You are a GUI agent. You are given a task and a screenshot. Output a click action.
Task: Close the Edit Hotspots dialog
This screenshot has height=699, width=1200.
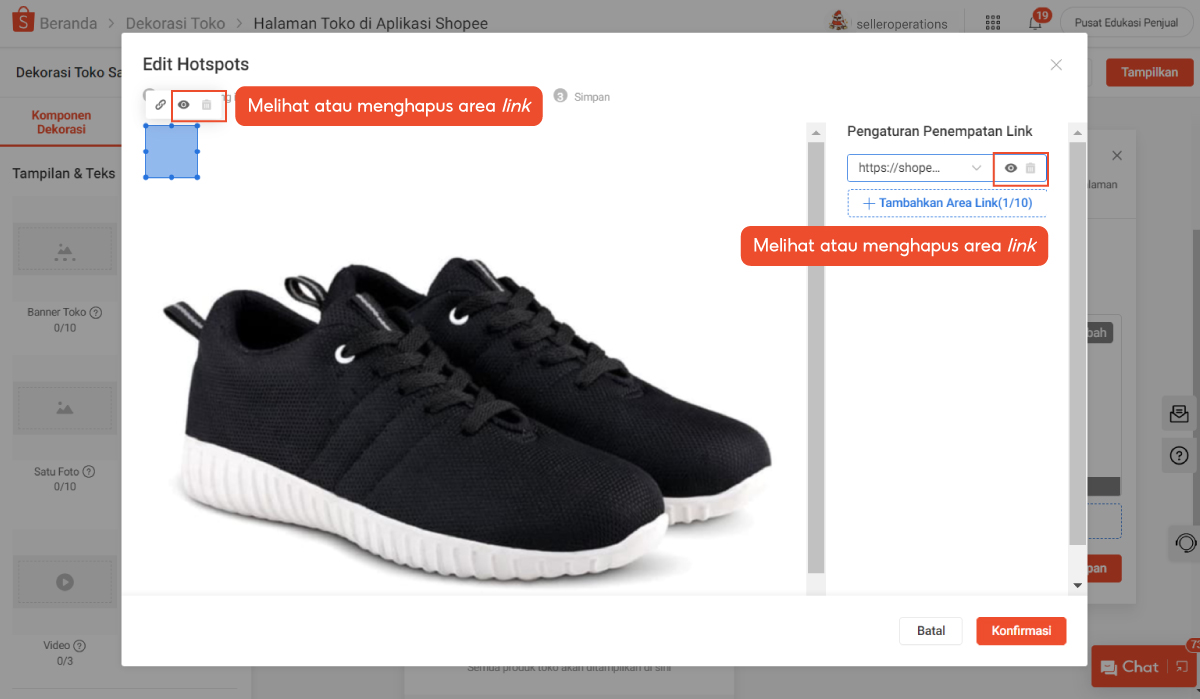[1056, 65]
